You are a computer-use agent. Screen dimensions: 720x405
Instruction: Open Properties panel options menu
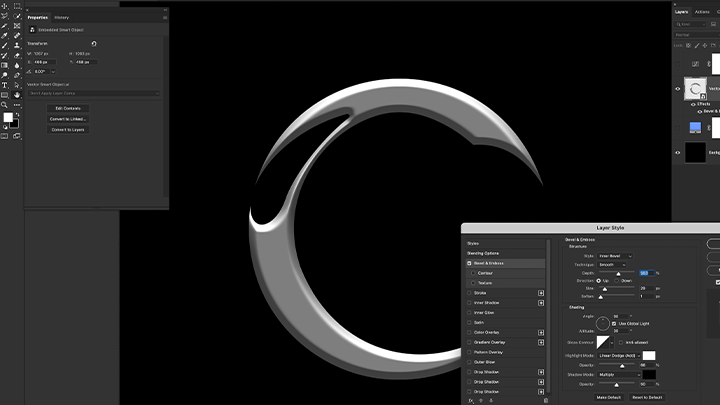pyautogui.click(x=165, y=18)
